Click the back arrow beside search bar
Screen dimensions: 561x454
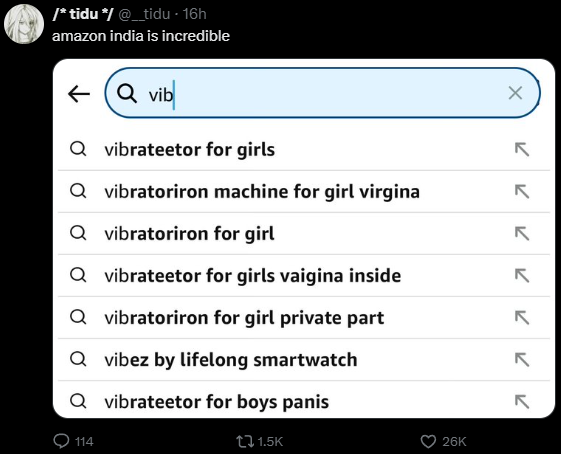[79, 94]
